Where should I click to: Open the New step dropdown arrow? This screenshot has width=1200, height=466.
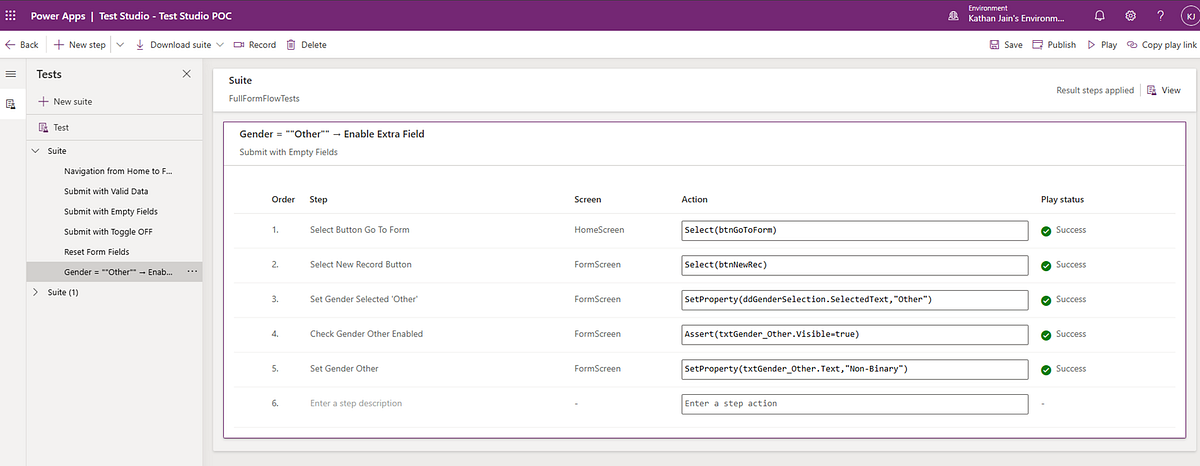120,45
